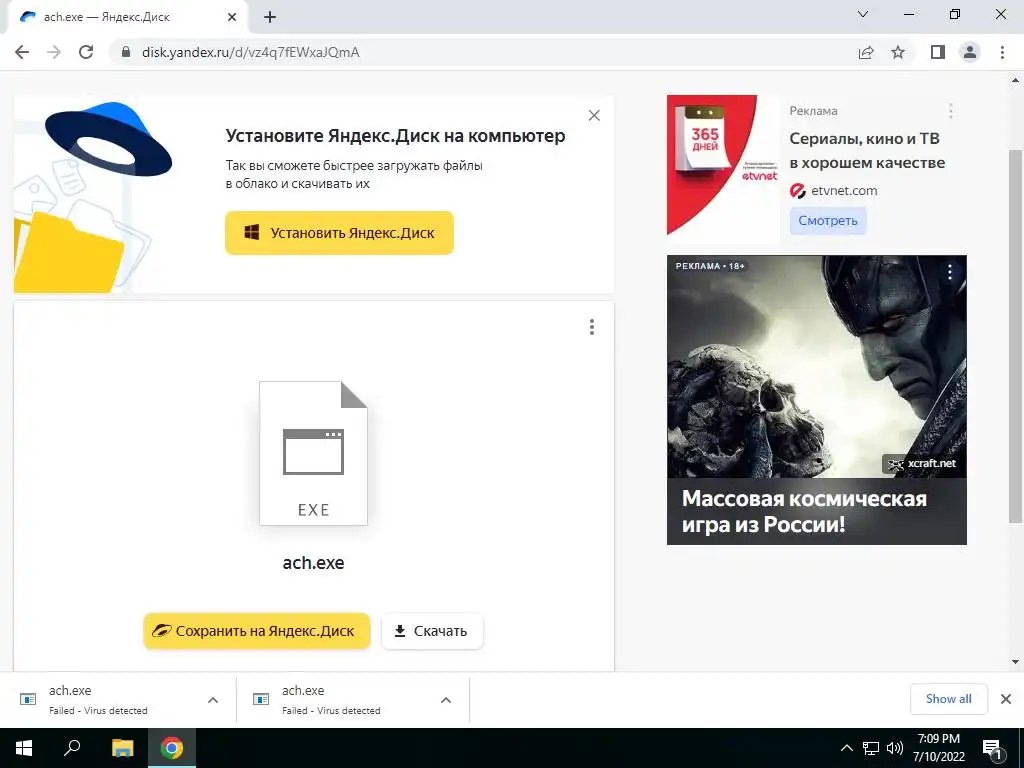Screen dimensions: 1024x768
Task: Open ad options for the xcraft ad
Action: pyautogui.click(x=950, y=272)
